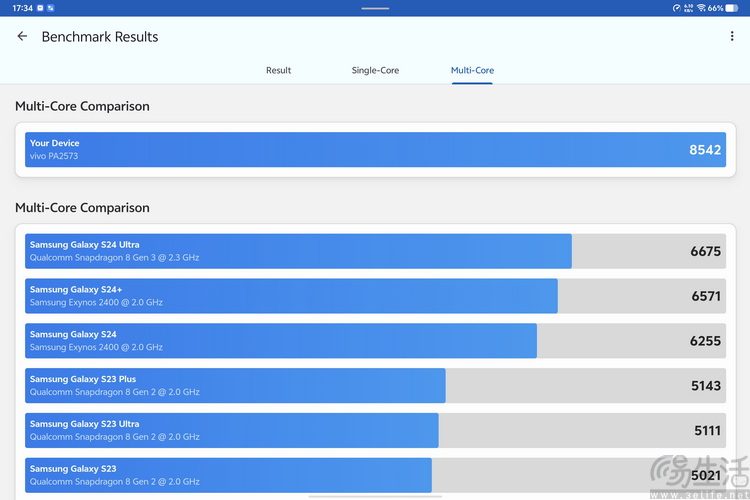Screen dimensions: 750x500
Task: Select the Multi-Core tab
Action: (472, 70)
